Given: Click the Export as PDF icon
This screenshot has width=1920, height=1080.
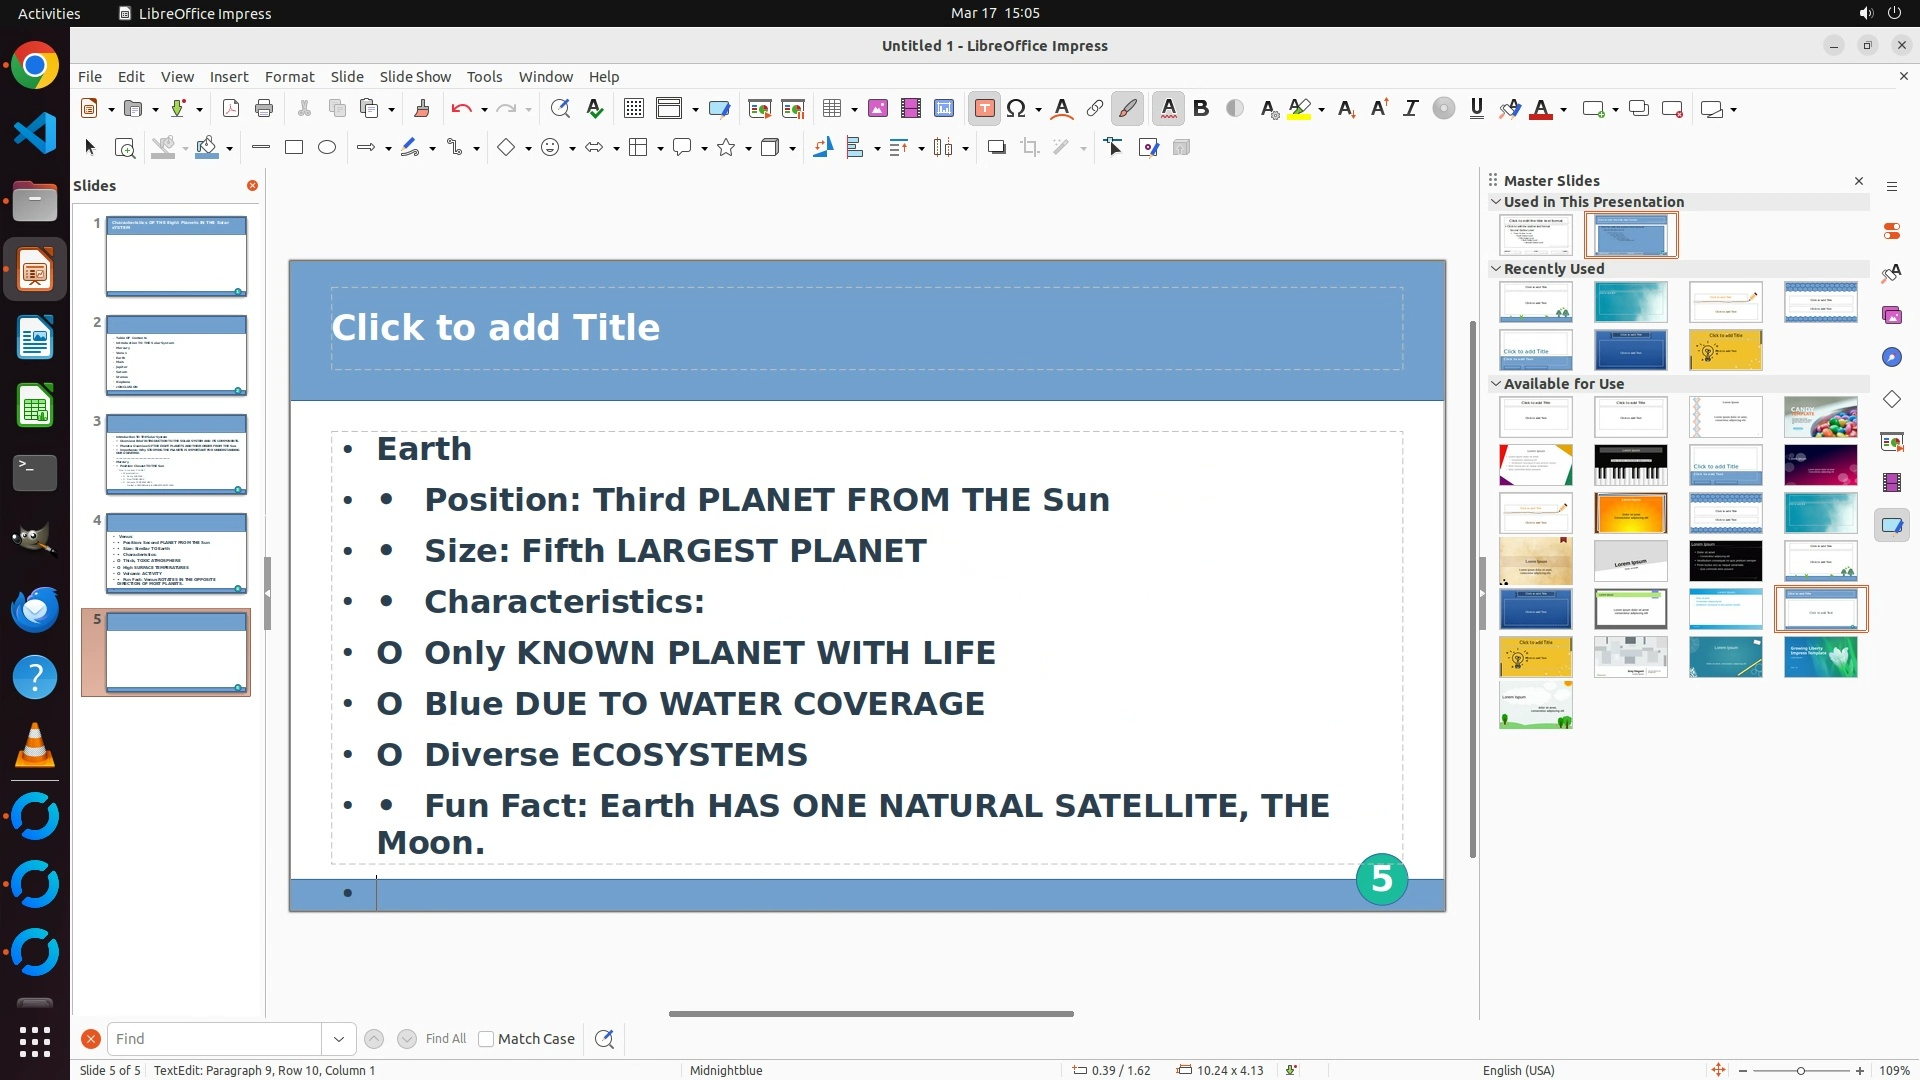Looking at the screenshot, I should [231, 109].
